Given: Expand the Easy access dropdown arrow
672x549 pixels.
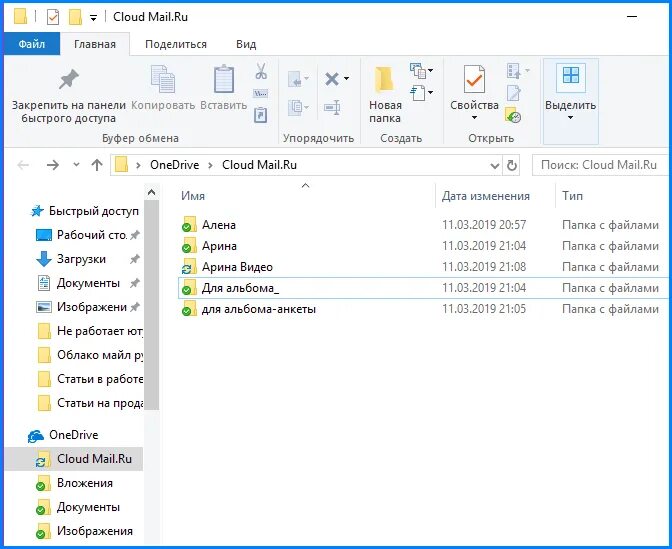Looking at the screenshot, I should click(430, 92).
